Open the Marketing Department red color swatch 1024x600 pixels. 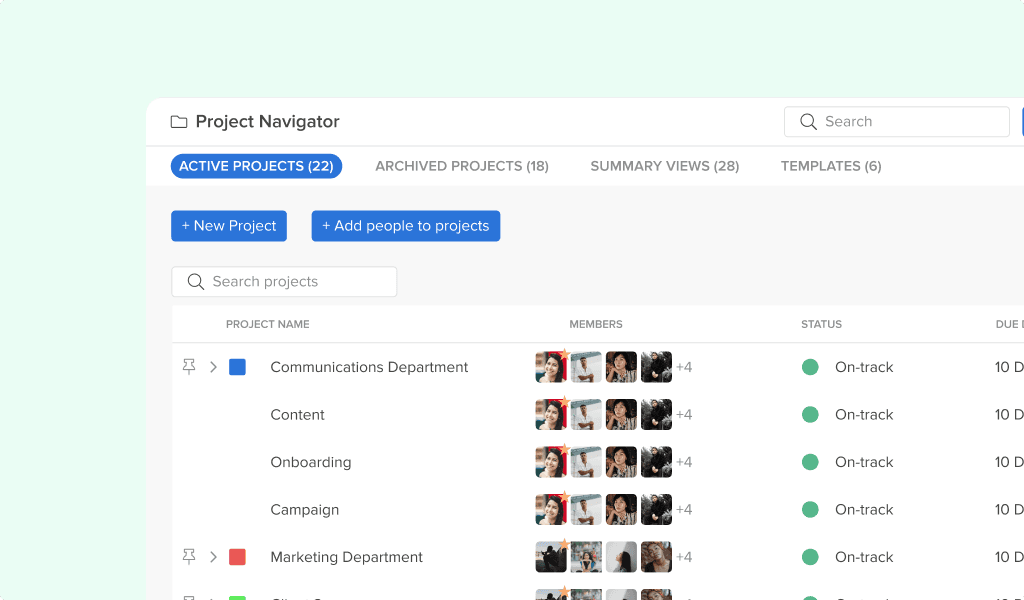(238, 557)
